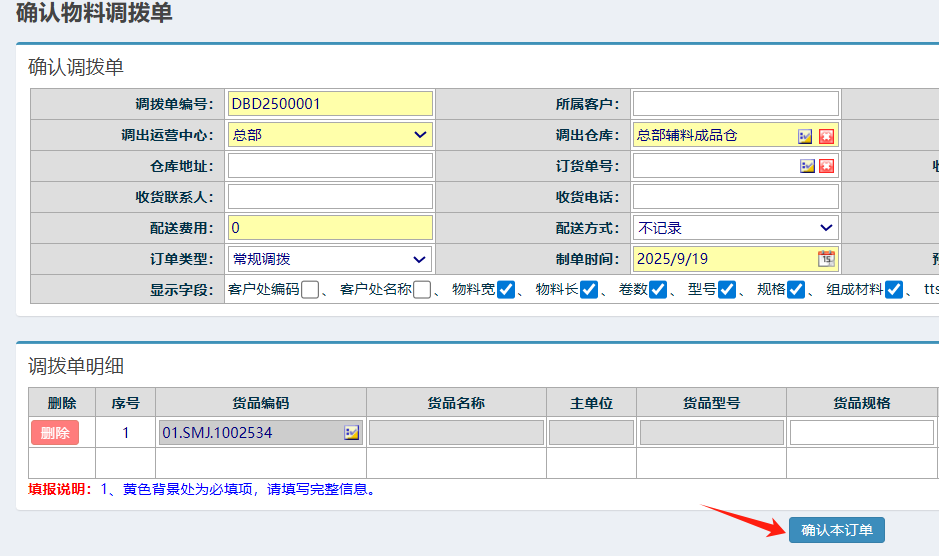Select the 货品规格 cell input in row 1
The image size is (939, 556).
(x=861, y=433)
